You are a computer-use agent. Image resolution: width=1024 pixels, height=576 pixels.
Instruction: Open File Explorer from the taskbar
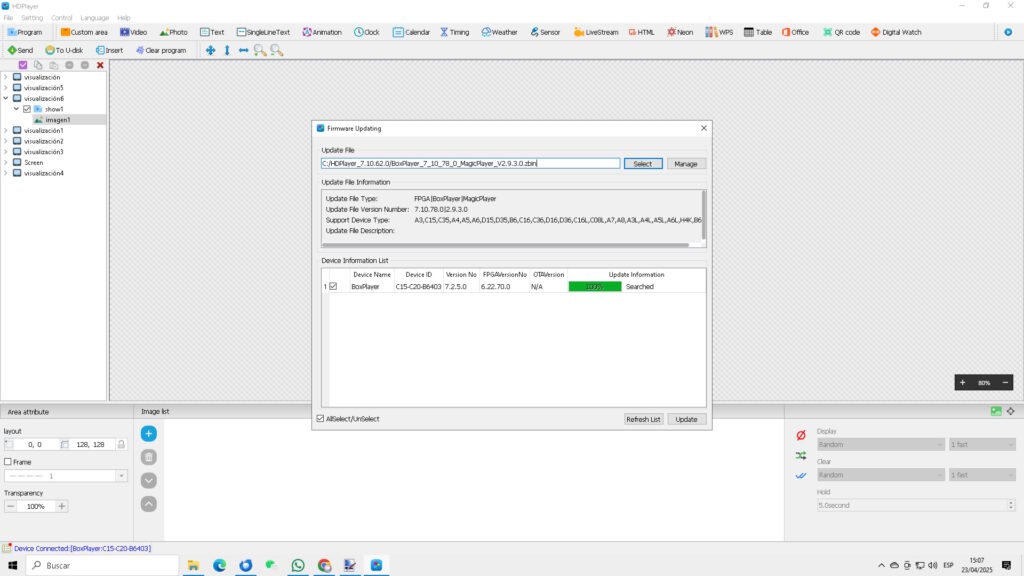(x=193, y=566)
